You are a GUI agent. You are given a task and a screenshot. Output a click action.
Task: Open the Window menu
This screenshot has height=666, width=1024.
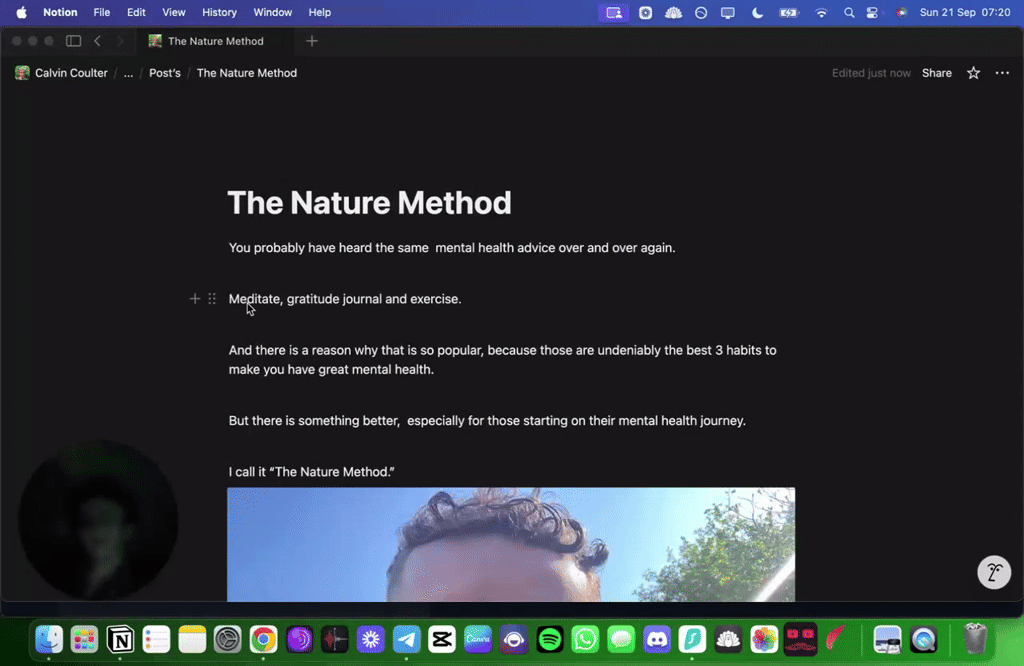tap(272, 12)
